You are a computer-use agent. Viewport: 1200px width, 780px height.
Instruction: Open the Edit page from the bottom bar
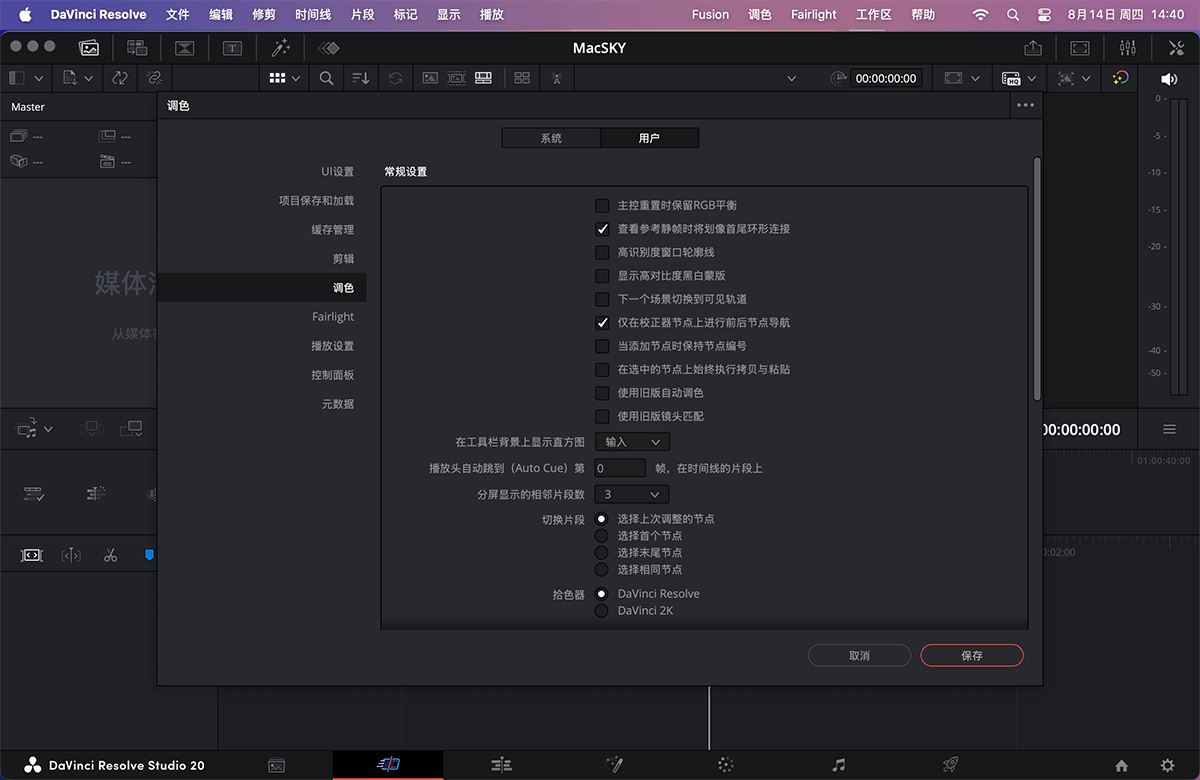502,765
